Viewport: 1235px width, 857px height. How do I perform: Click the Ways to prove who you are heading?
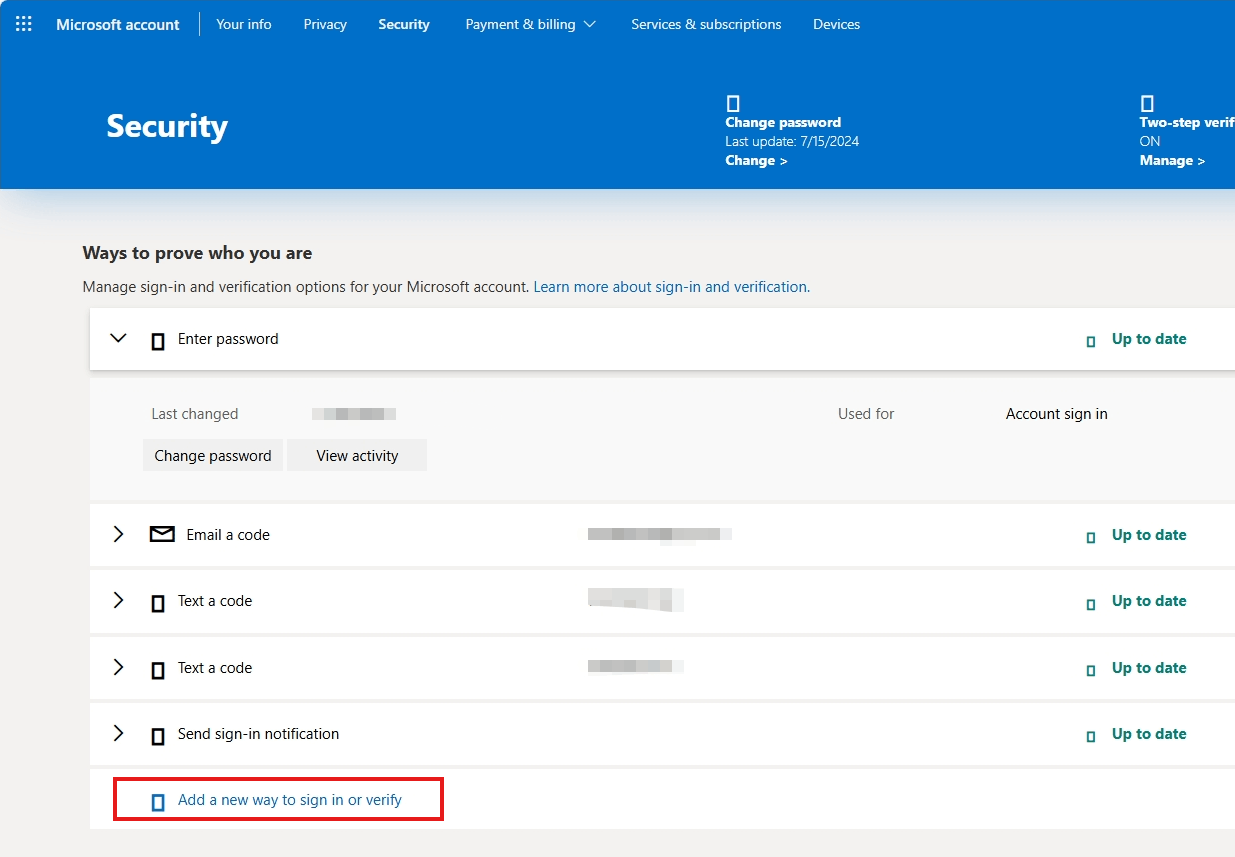(197, 253)
